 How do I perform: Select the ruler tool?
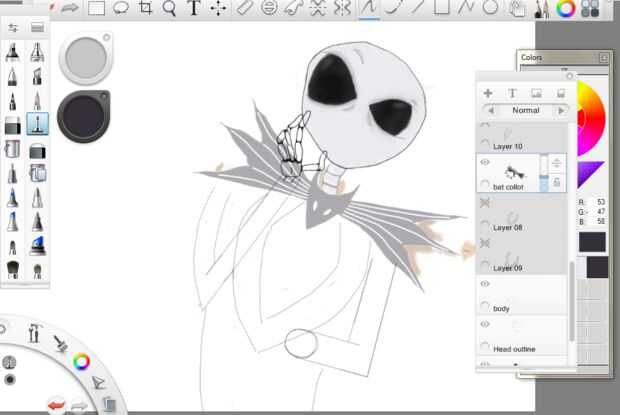(245, 9)
